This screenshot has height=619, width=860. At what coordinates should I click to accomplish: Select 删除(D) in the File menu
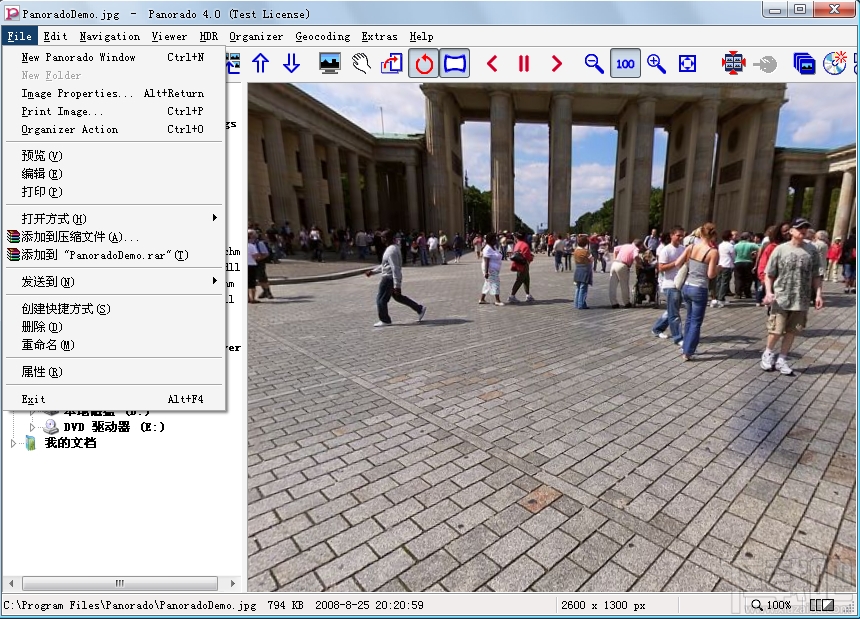pos(113,327)
